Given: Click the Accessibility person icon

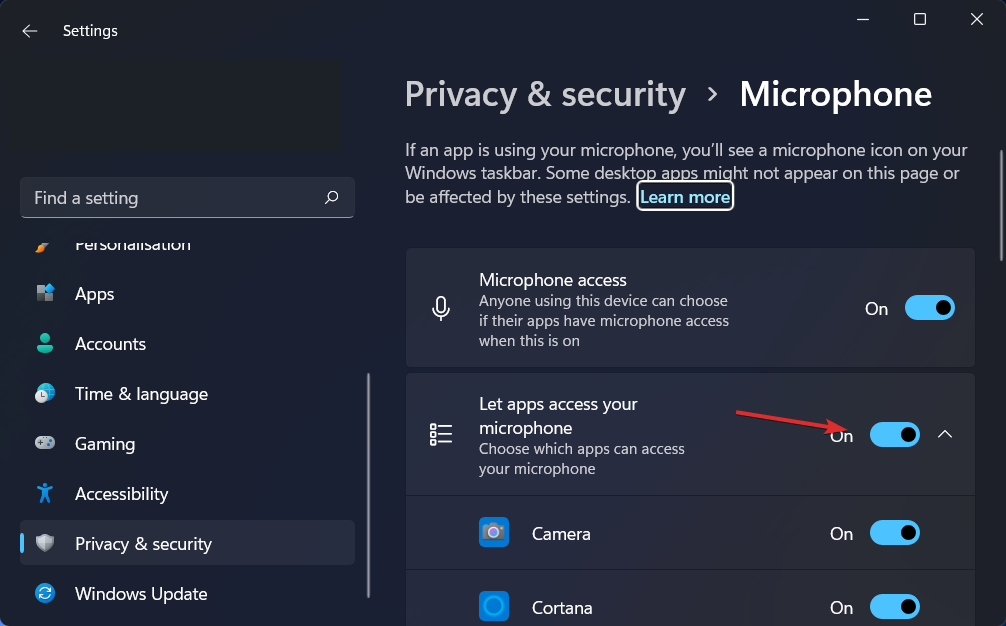Looking at the screenshot, I should click(45, 493).
